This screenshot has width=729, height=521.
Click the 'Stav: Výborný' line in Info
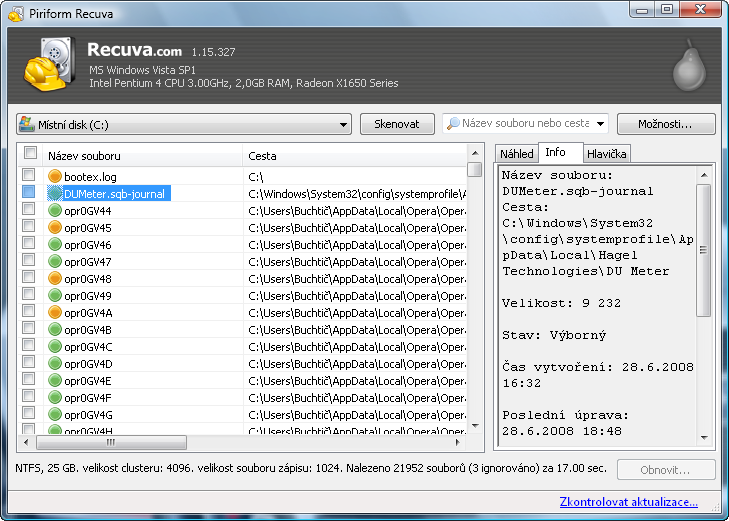coord(554,335)
